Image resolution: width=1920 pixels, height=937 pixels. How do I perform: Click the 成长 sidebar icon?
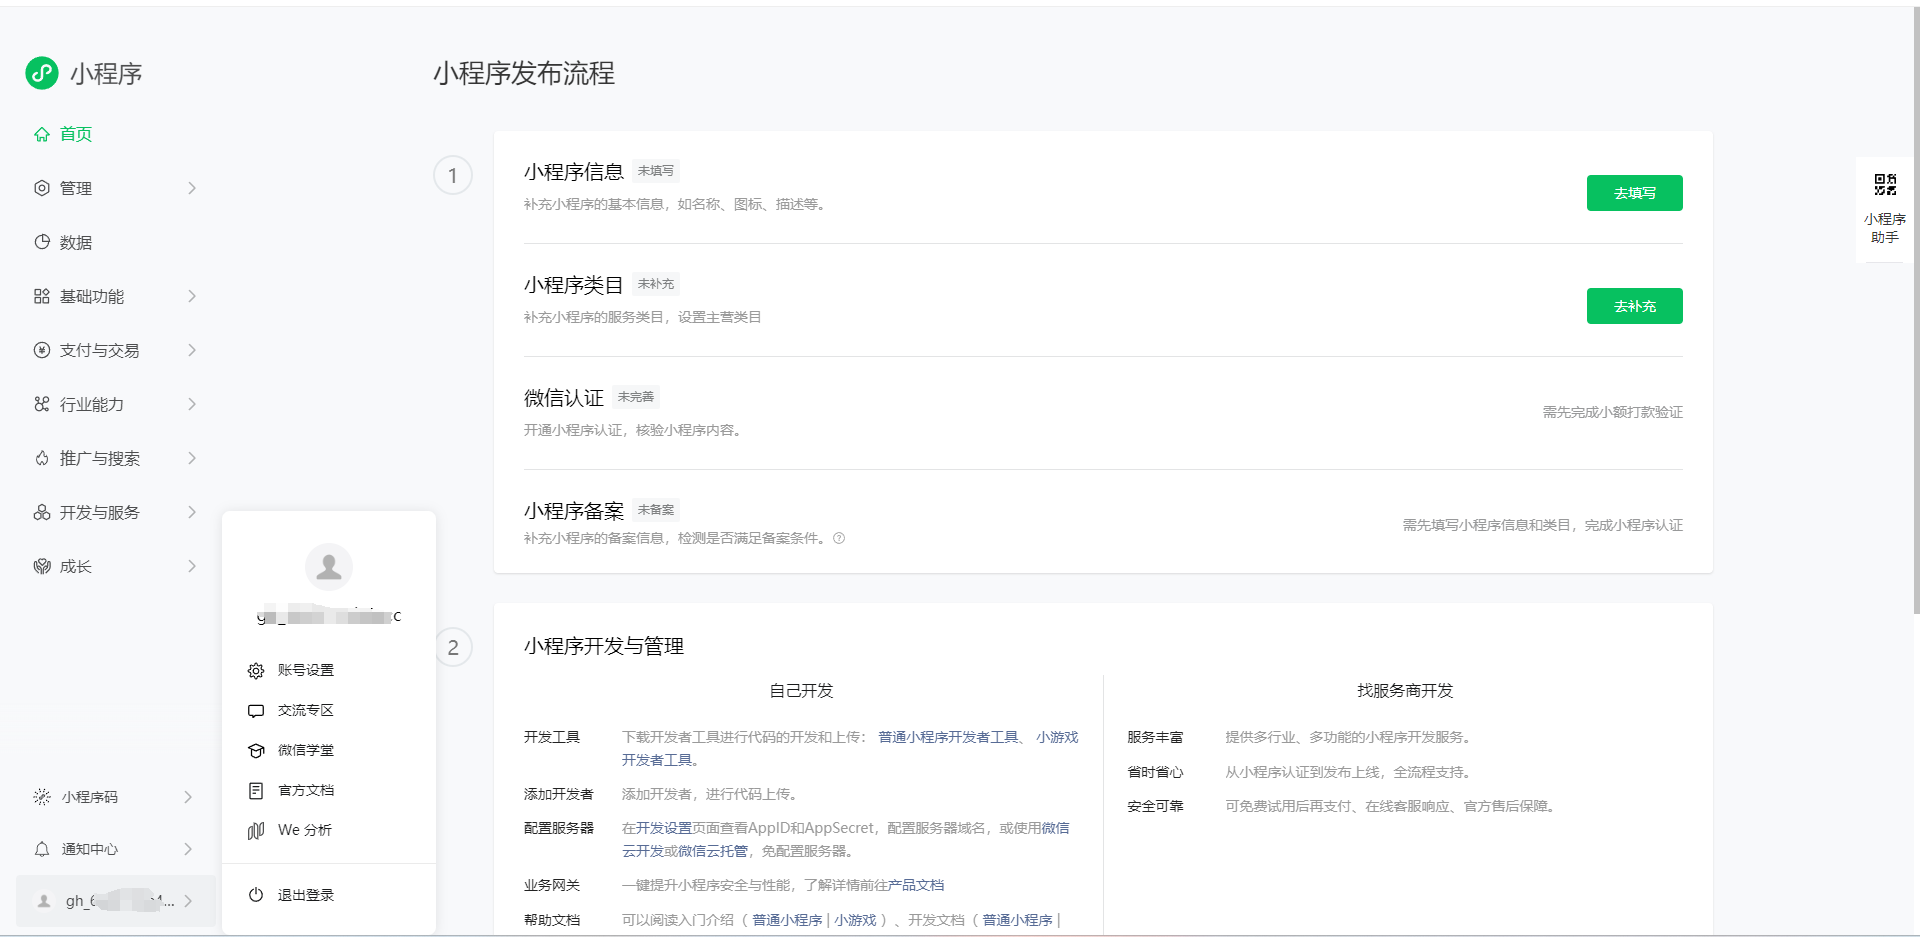(x=42, y=566)
